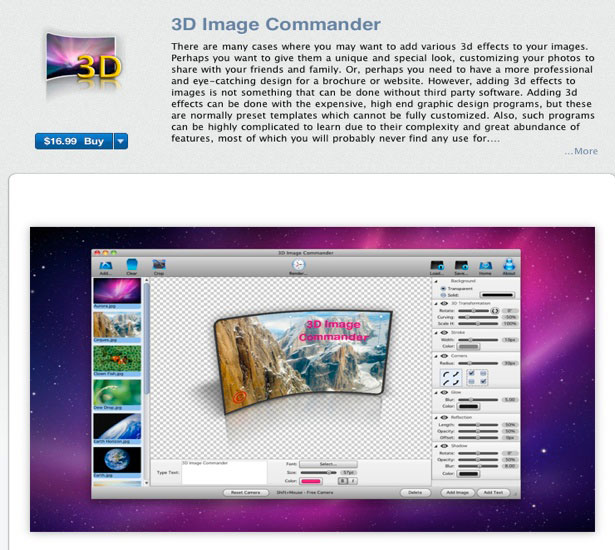Image resolution: width=615 pixels, height=550 pixels.
Task: Collapse the Corners section triangle
Action: tap(436, 356)
